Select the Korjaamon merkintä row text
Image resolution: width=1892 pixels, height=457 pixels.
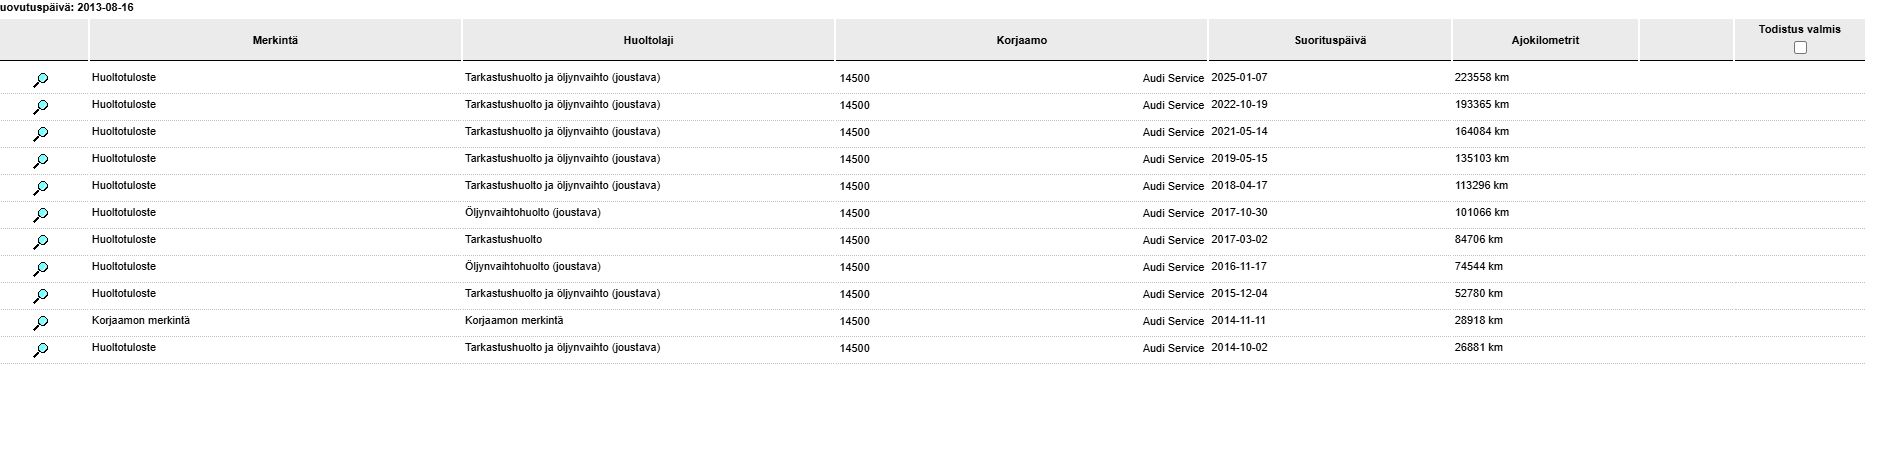141,321
